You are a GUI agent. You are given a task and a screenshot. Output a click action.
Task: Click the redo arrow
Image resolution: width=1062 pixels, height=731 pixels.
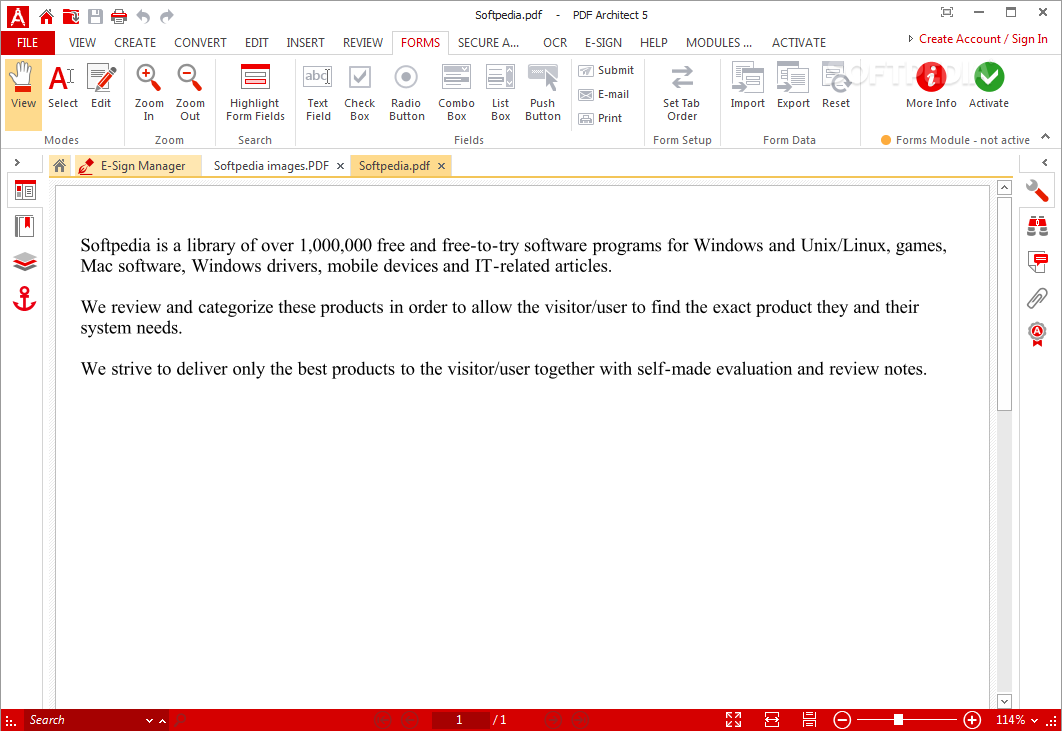[167, 16]
